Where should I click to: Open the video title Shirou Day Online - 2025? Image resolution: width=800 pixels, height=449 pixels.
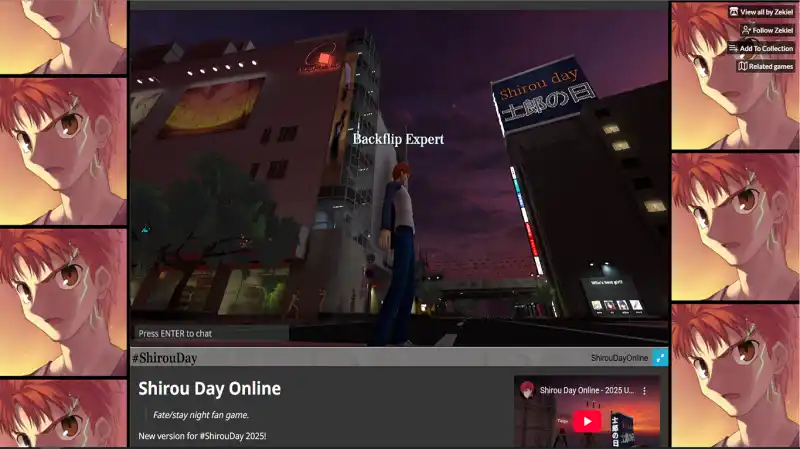[587, 390]
